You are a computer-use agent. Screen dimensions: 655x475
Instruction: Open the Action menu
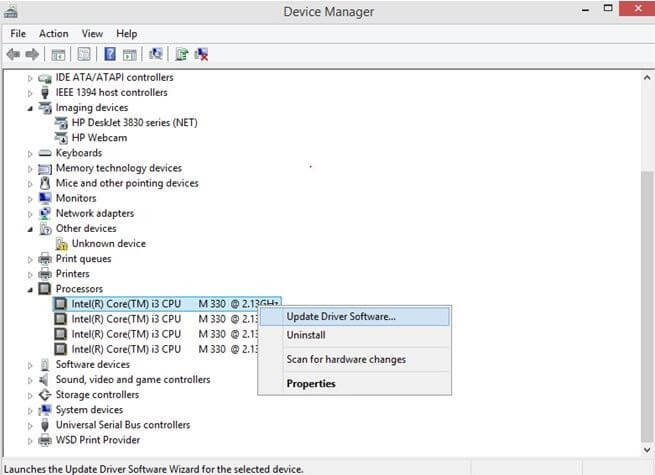[x=53, y=34]
